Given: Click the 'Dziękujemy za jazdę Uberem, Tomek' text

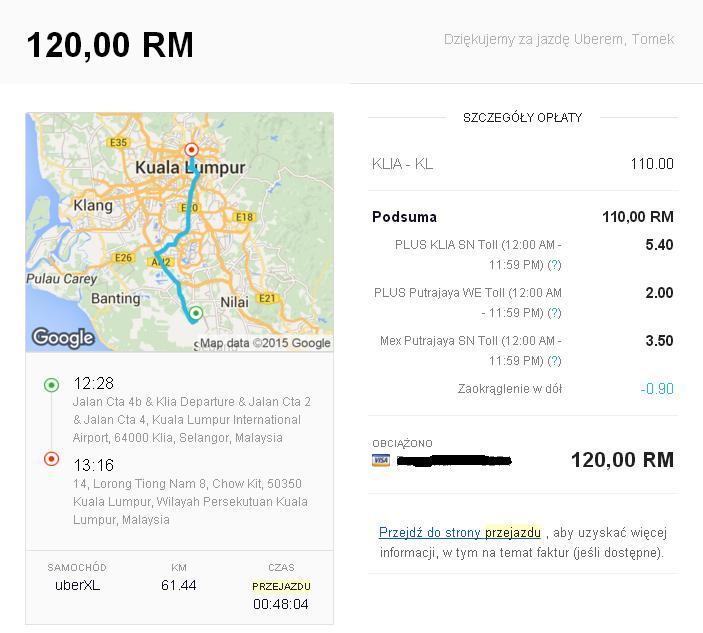Looking at the screenshot, I should coord(559,39).
